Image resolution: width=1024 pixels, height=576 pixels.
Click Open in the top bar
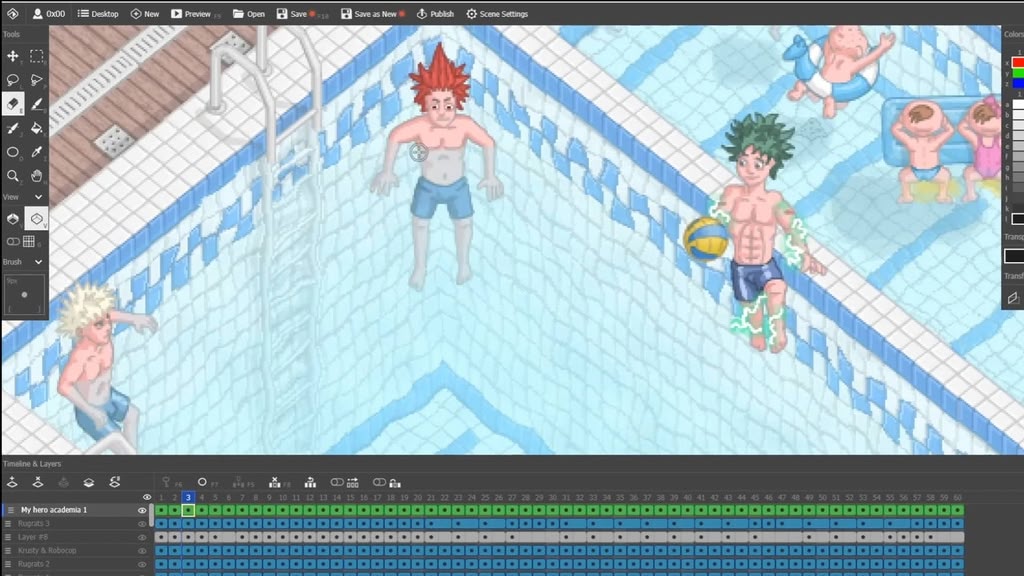coord(249,14)
